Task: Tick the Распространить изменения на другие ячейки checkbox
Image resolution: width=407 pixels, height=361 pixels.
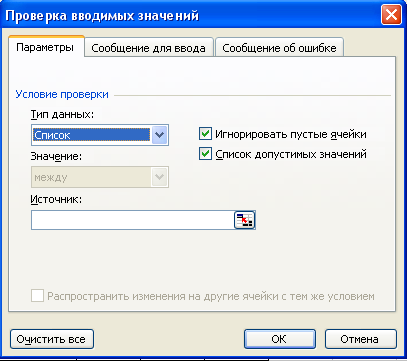Action: point(37,296)
